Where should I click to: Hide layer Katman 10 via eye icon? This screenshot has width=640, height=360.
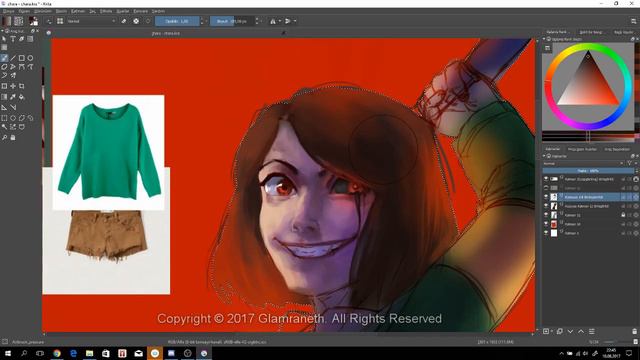click(546, 224)
